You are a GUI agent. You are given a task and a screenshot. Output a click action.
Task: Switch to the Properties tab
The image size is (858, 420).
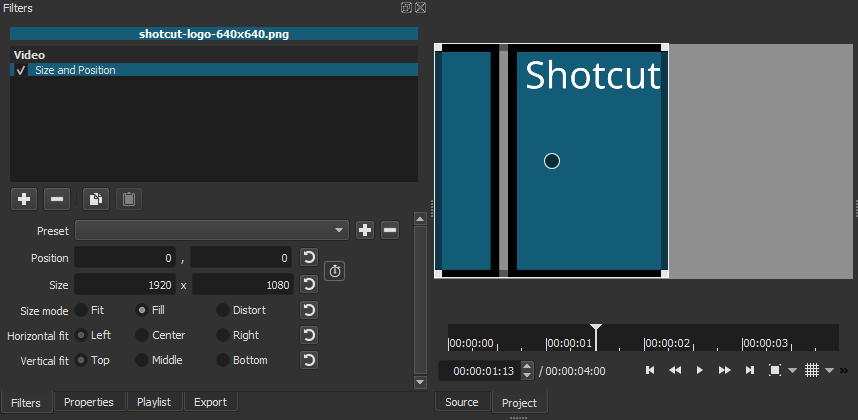(89, 402)
